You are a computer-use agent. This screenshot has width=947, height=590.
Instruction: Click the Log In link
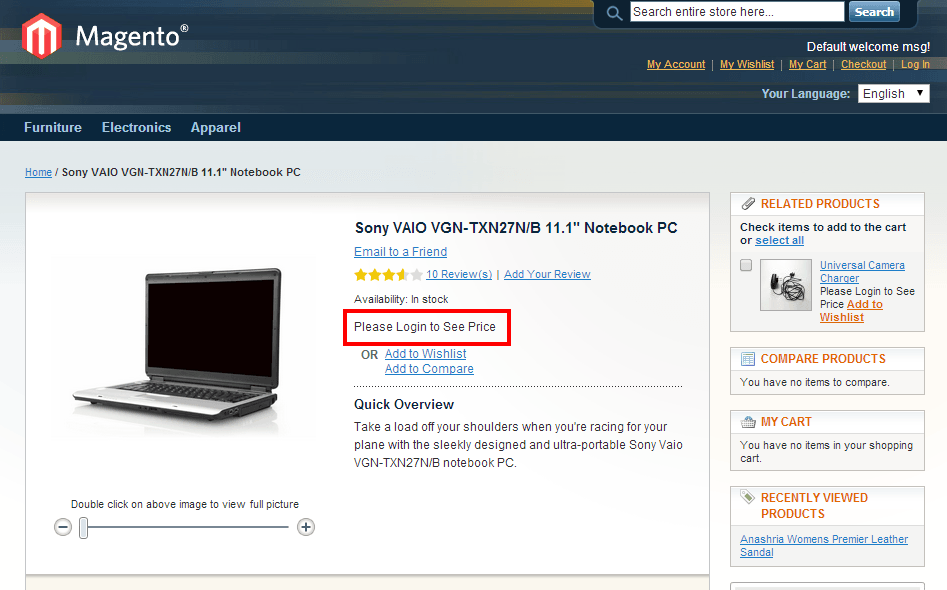click(x=916, y=64)
